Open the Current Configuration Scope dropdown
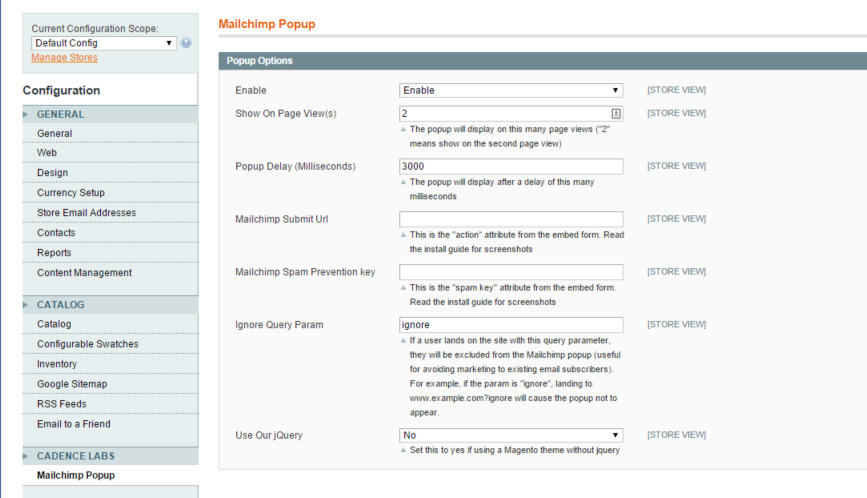Image resolution: width=867 pixels, height=498 pixels. click(104, 43)
